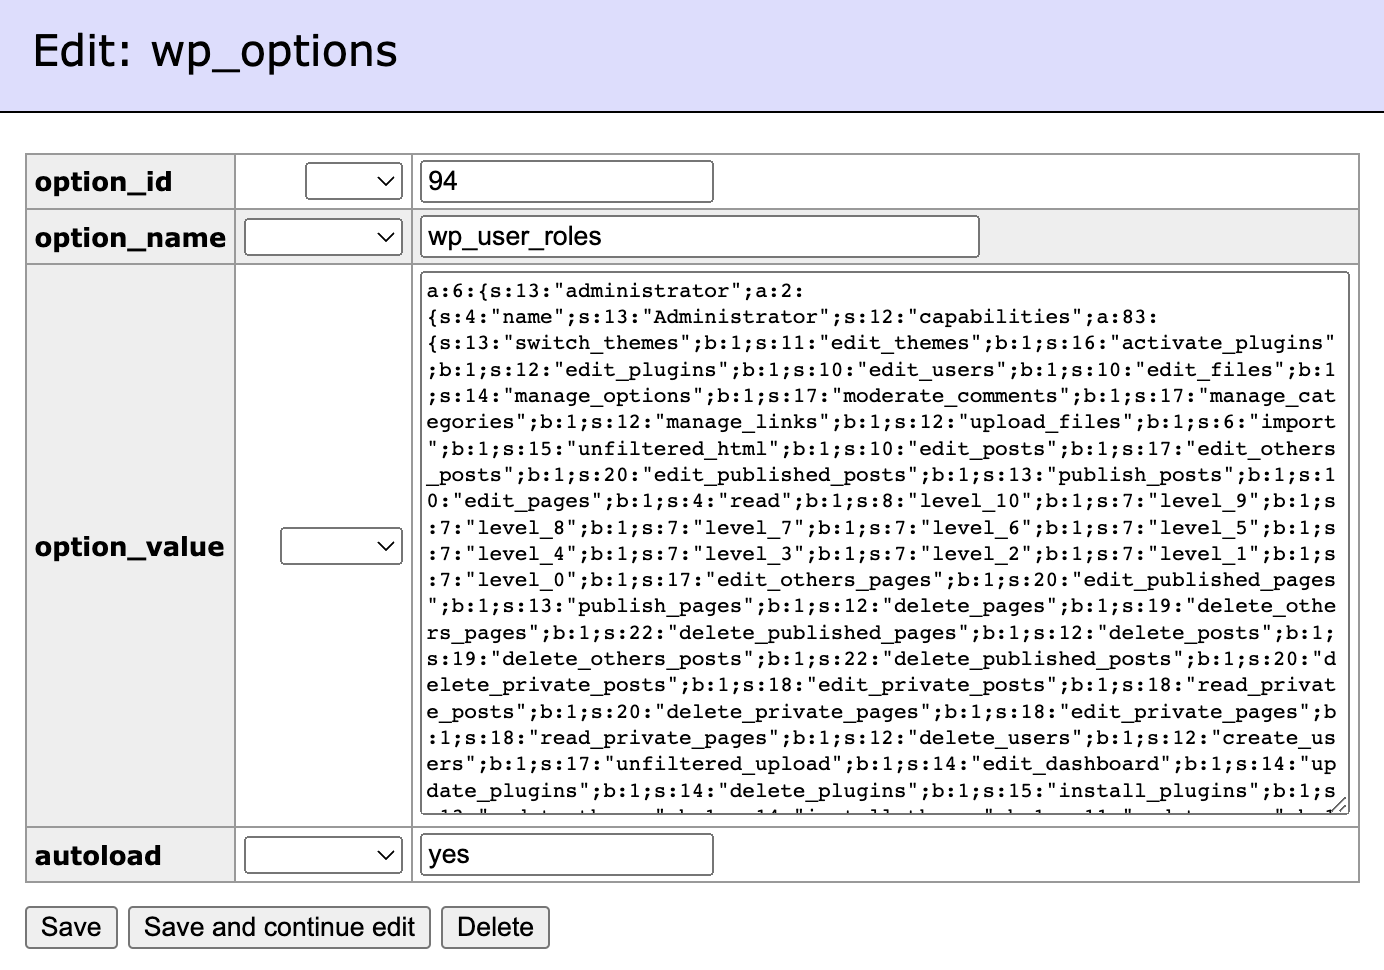Click Save and continue edit
Viewport: 1384px width, 970px height.
coord(279,927)
